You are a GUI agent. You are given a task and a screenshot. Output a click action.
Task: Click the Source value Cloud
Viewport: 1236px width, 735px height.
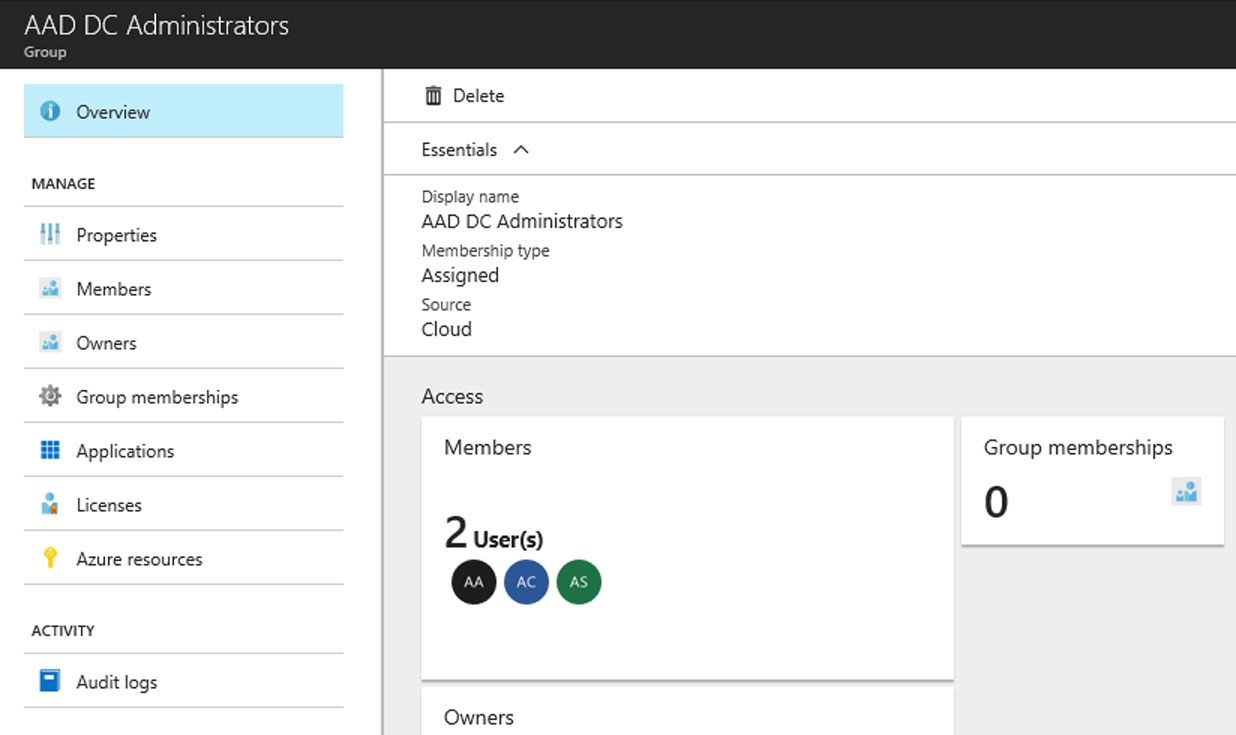[447, 329]
